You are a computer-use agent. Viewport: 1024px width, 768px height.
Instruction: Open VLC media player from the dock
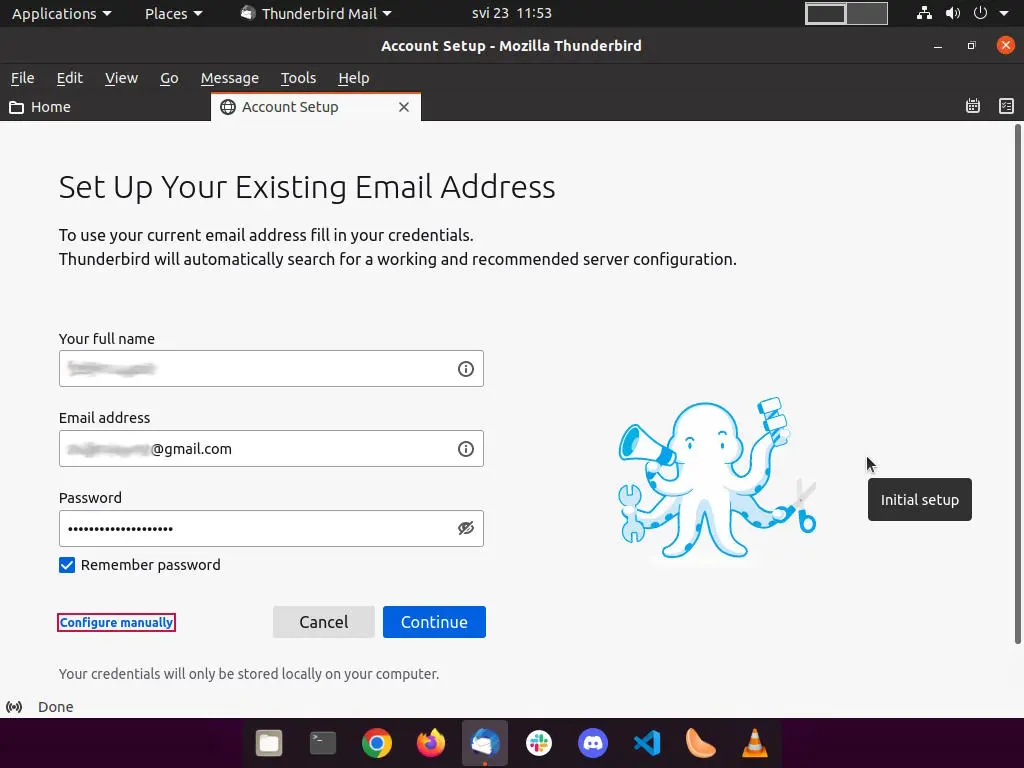(x=755, y=743)
